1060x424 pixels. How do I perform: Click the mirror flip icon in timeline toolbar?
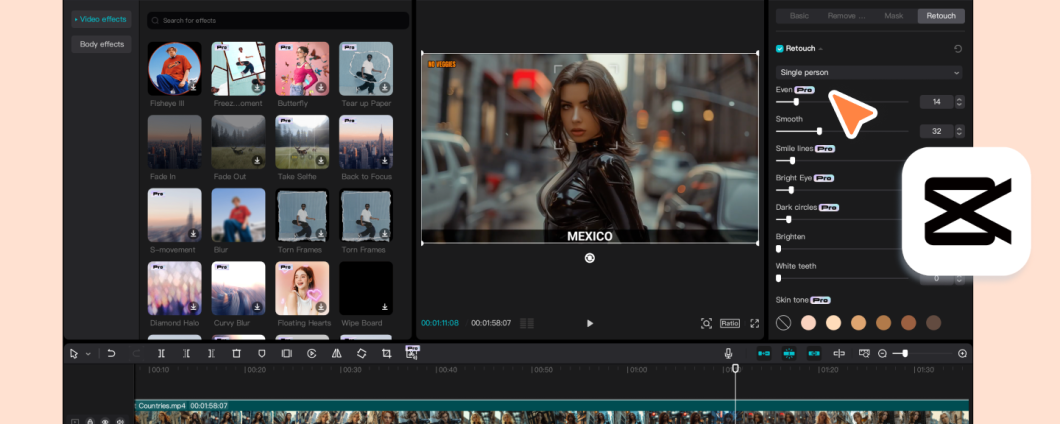[336, 354]
